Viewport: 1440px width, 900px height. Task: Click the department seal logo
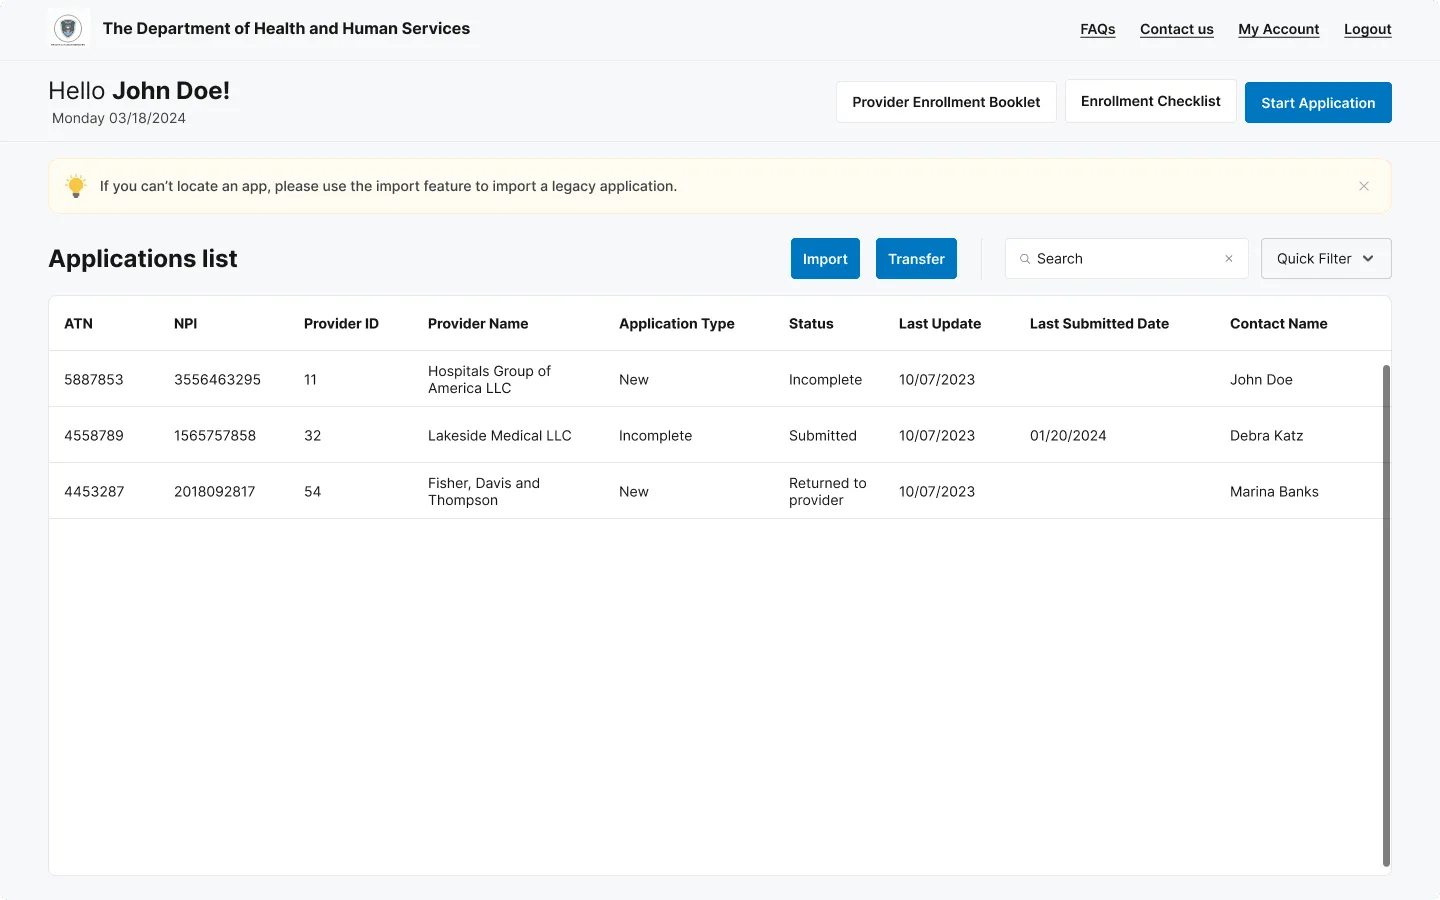68,29
